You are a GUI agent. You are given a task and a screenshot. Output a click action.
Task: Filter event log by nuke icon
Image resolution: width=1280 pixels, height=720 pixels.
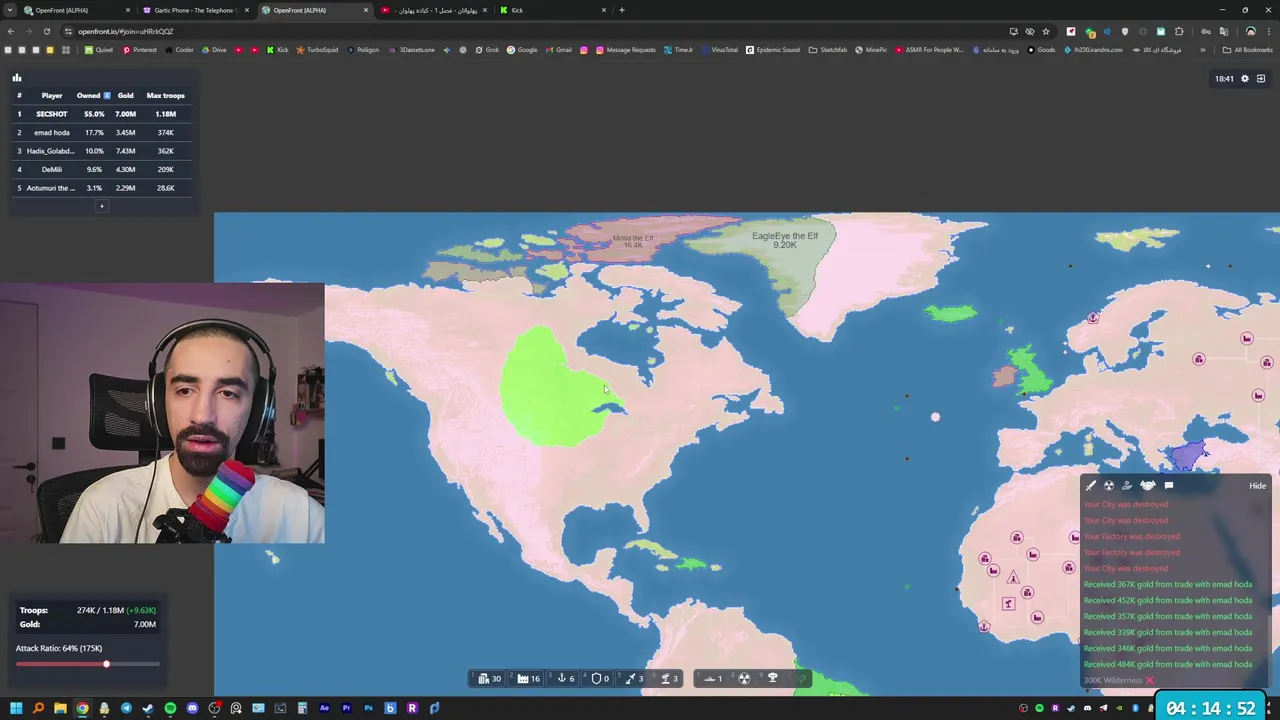[1109, 485]
